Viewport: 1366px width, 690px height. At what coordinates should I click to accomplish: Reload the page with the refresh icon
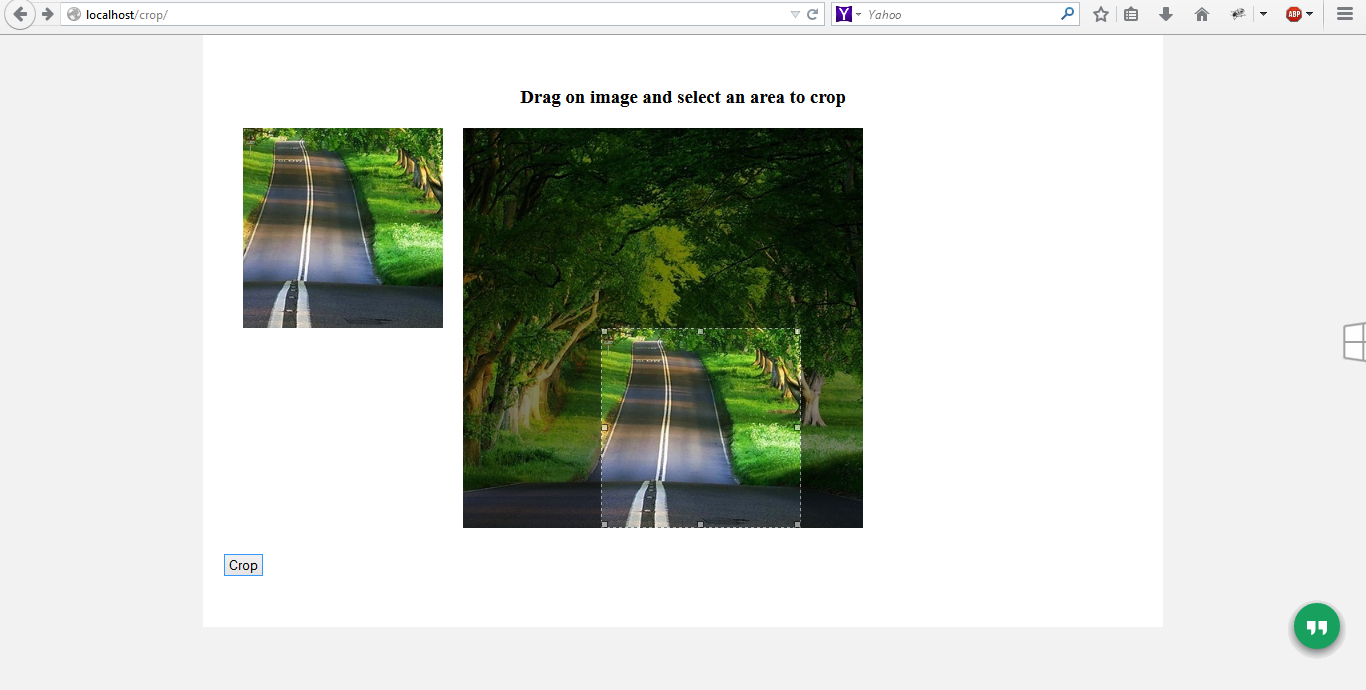tap(813, 14)
